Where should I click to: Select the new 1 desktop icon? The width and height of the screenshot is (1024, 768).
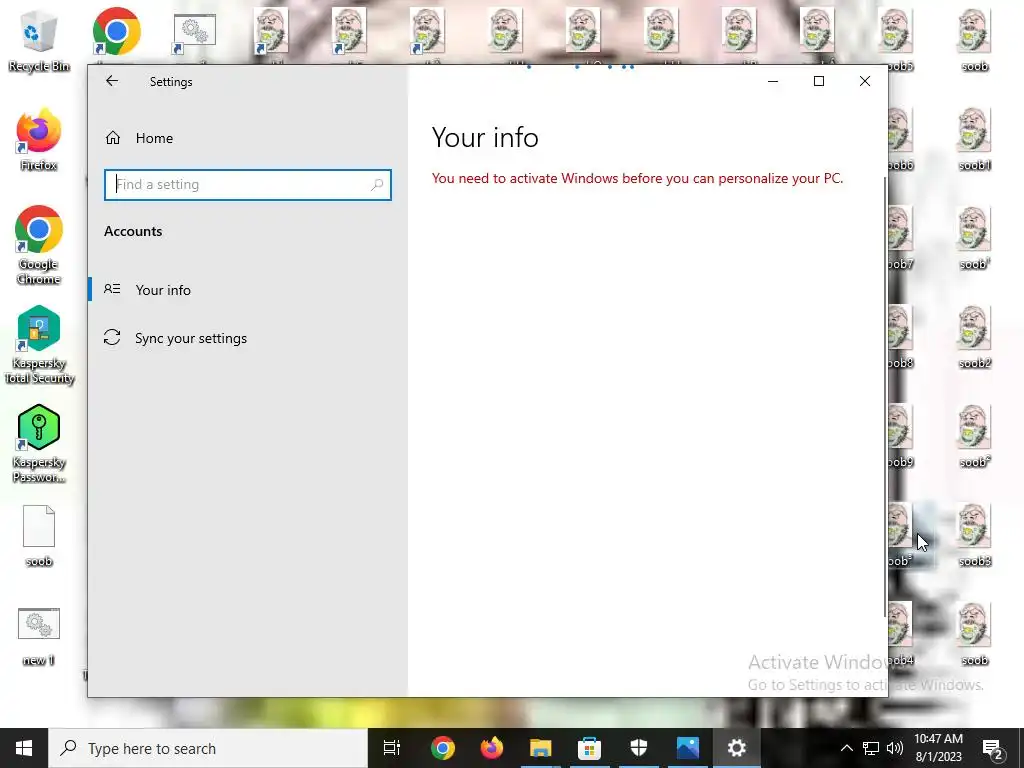39,636
